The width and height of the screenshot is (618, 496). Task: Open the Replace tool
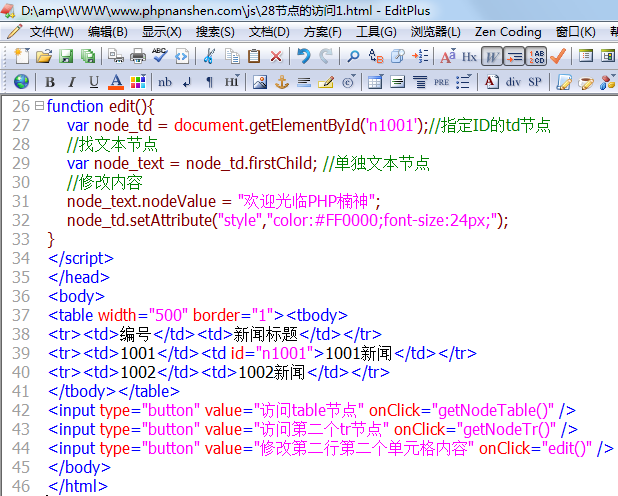point(376,56)
